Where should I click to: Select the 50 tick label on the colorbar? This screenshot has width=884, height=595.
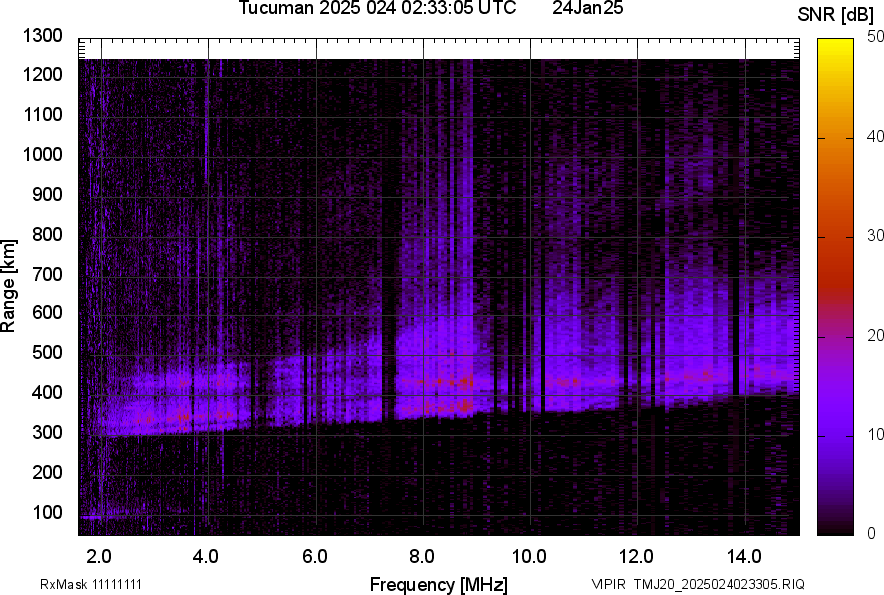[x=876, y=36]
